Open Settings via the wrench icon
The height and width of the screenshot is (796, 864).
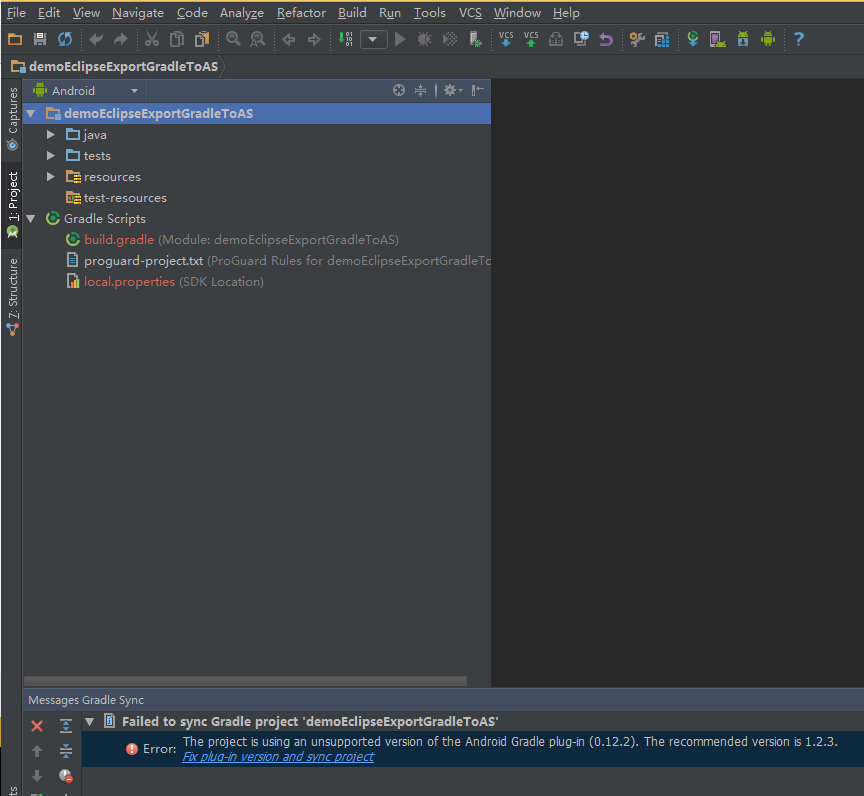click(x=637, y=39)
